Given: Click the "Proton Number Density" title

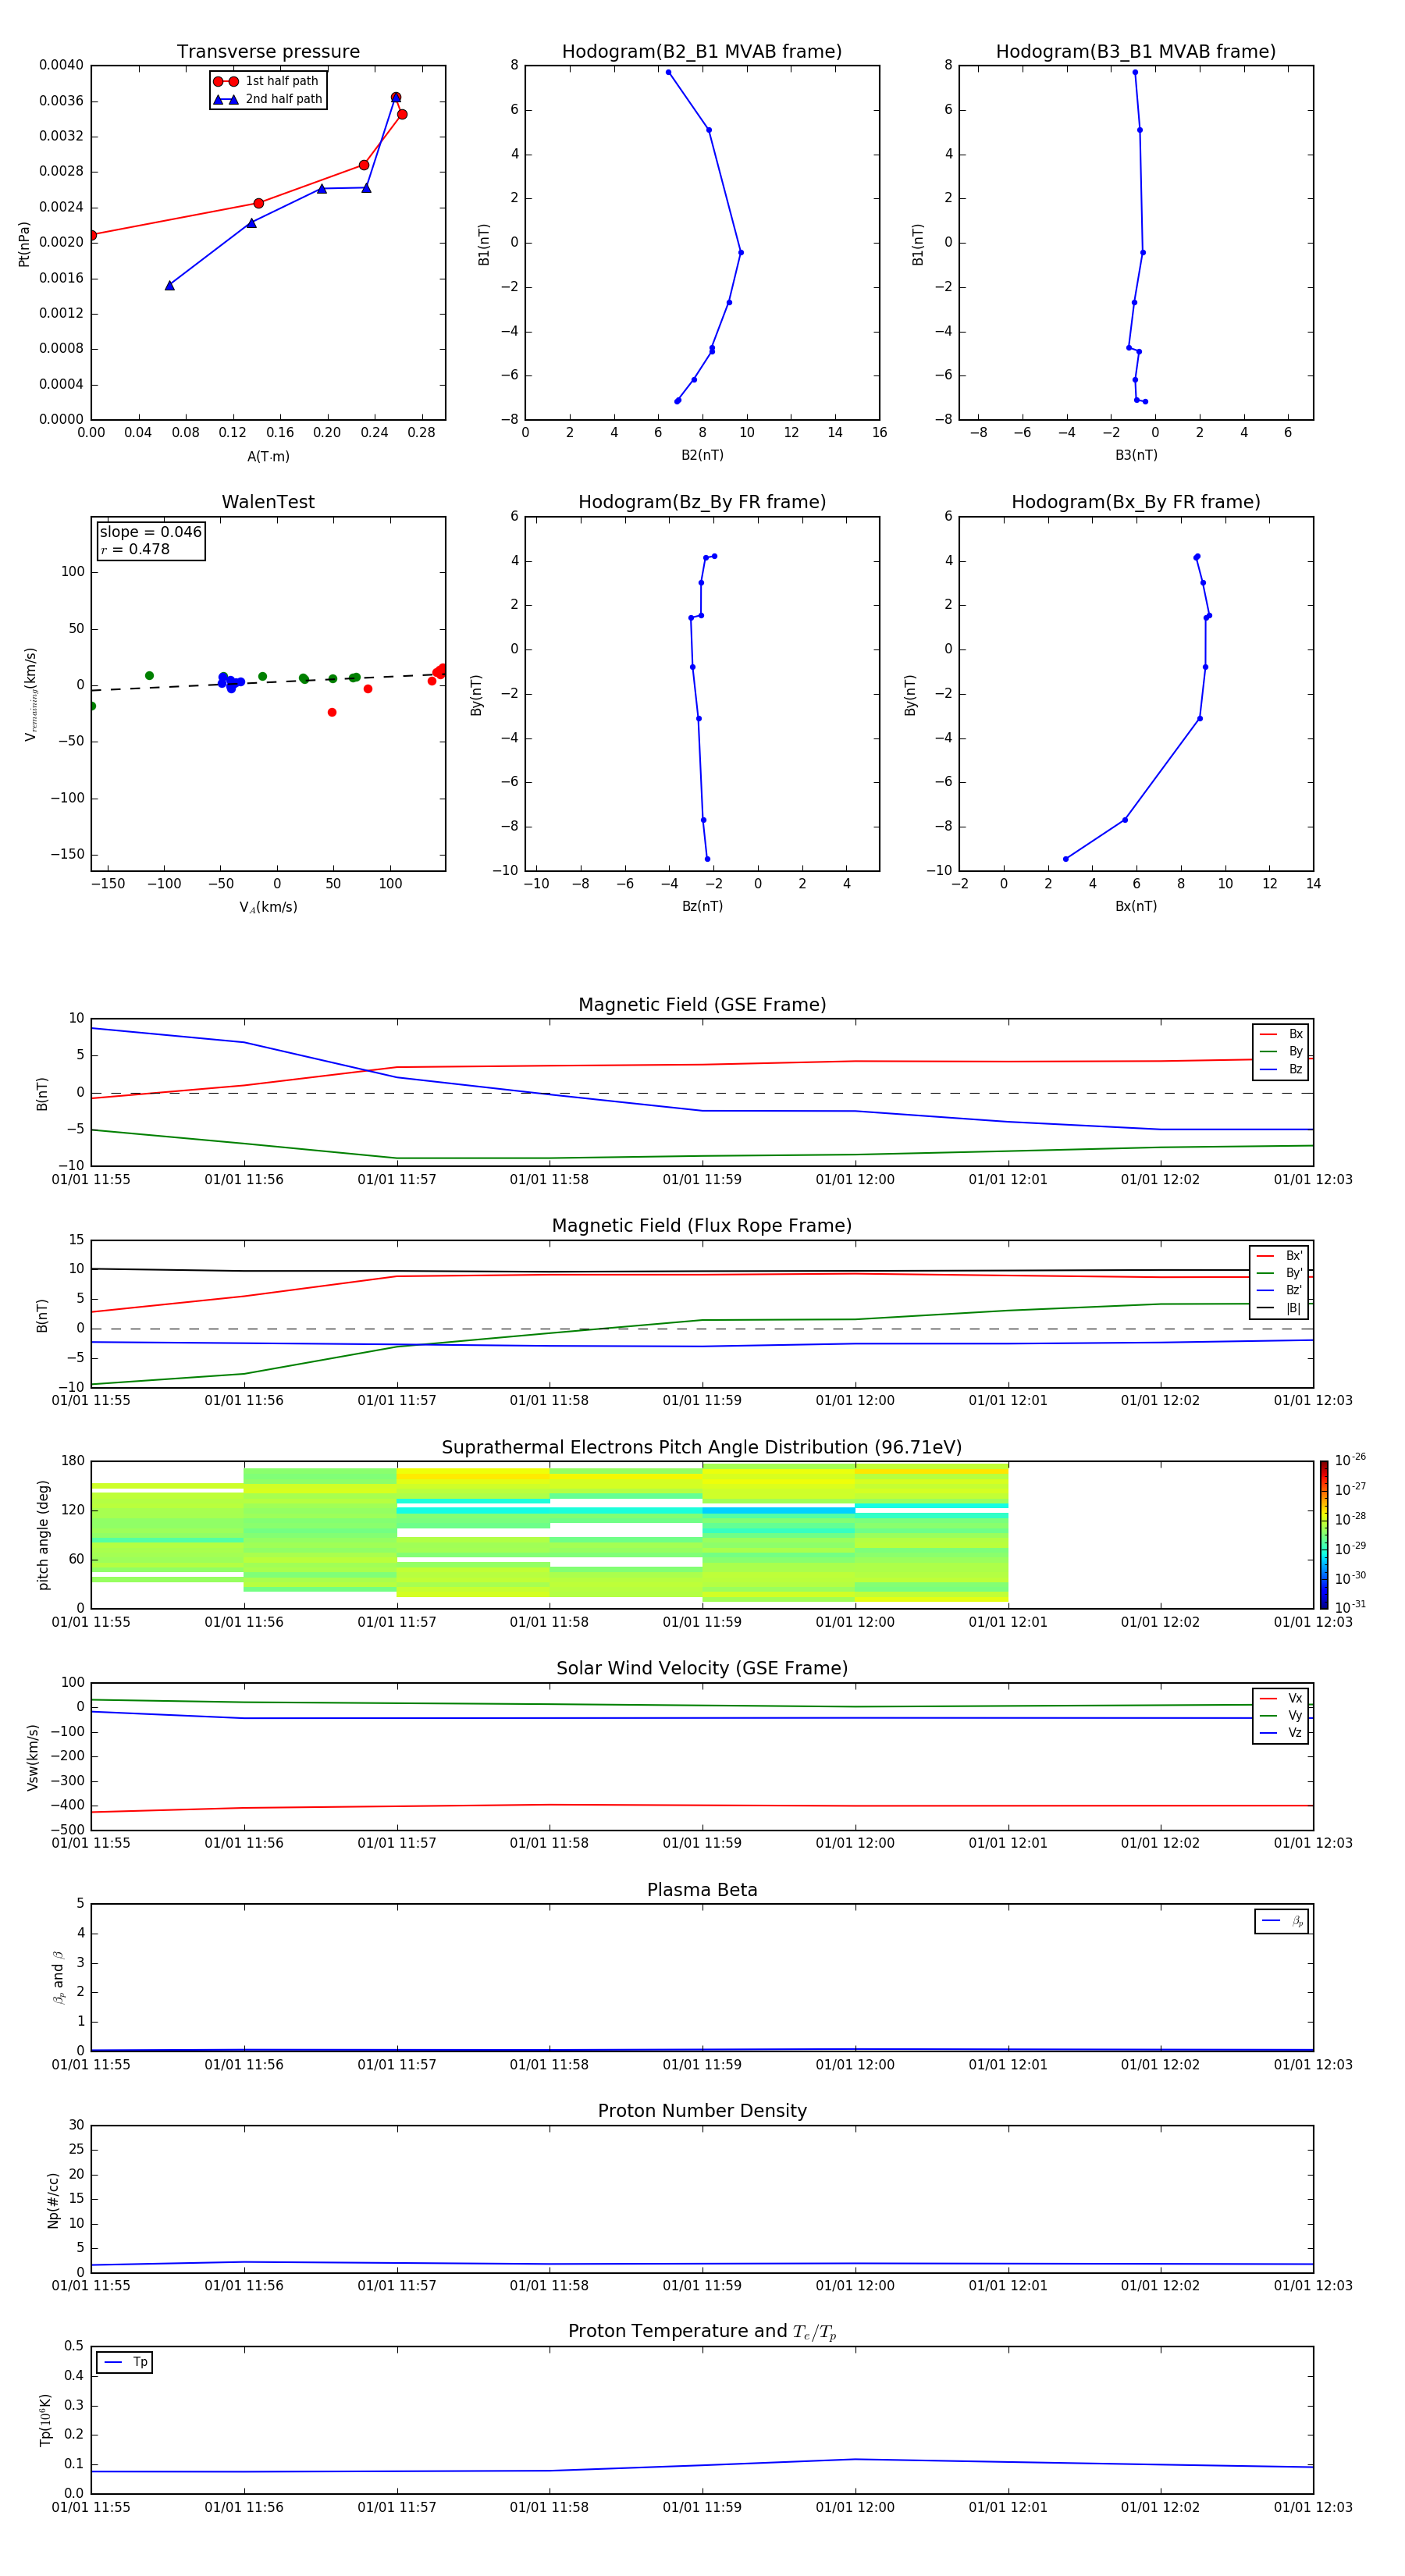Looking at the screenshot, I should coord(702,2111).
